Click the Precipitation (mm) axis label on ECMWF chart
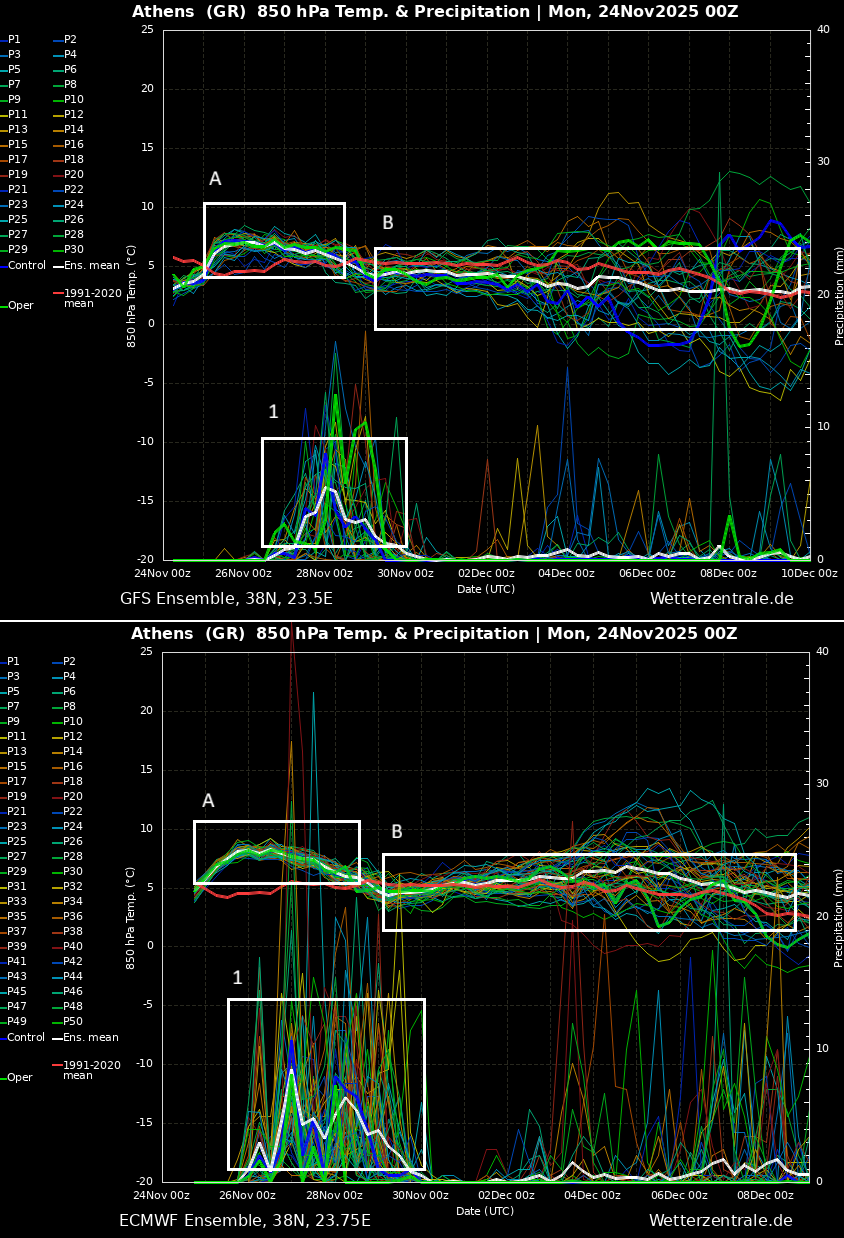The height and width of the screenshot is (1238, 844). (839, 917)
